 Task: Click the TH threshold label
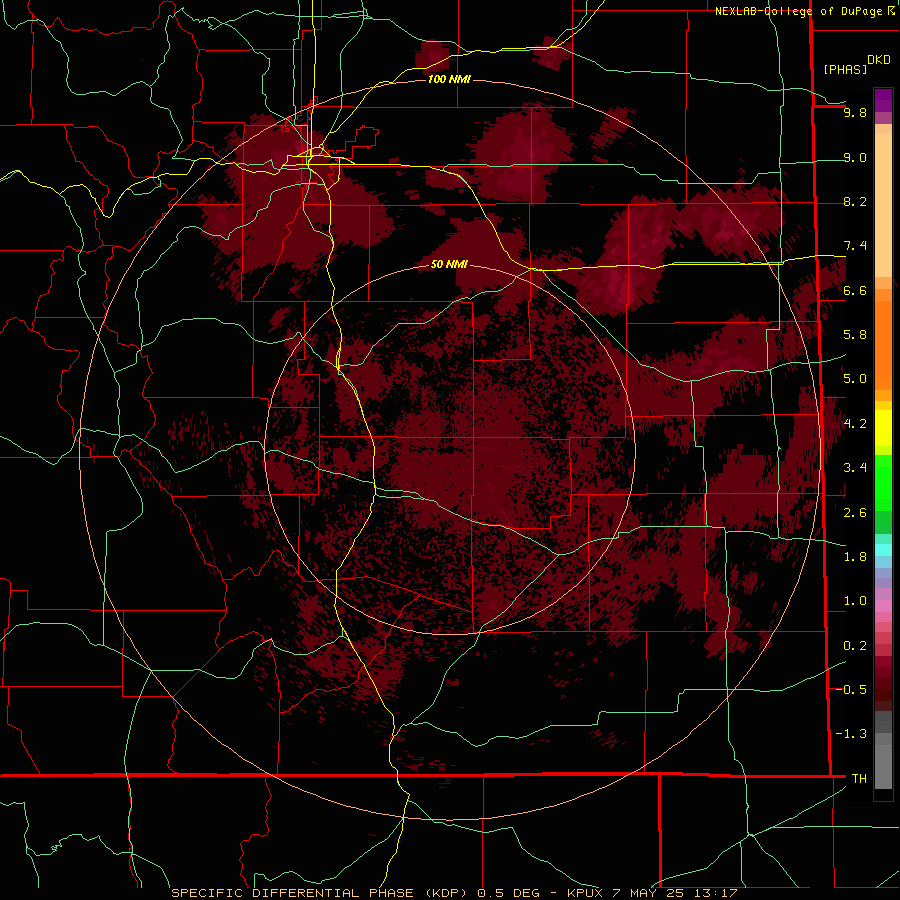[x=859, y=779]
